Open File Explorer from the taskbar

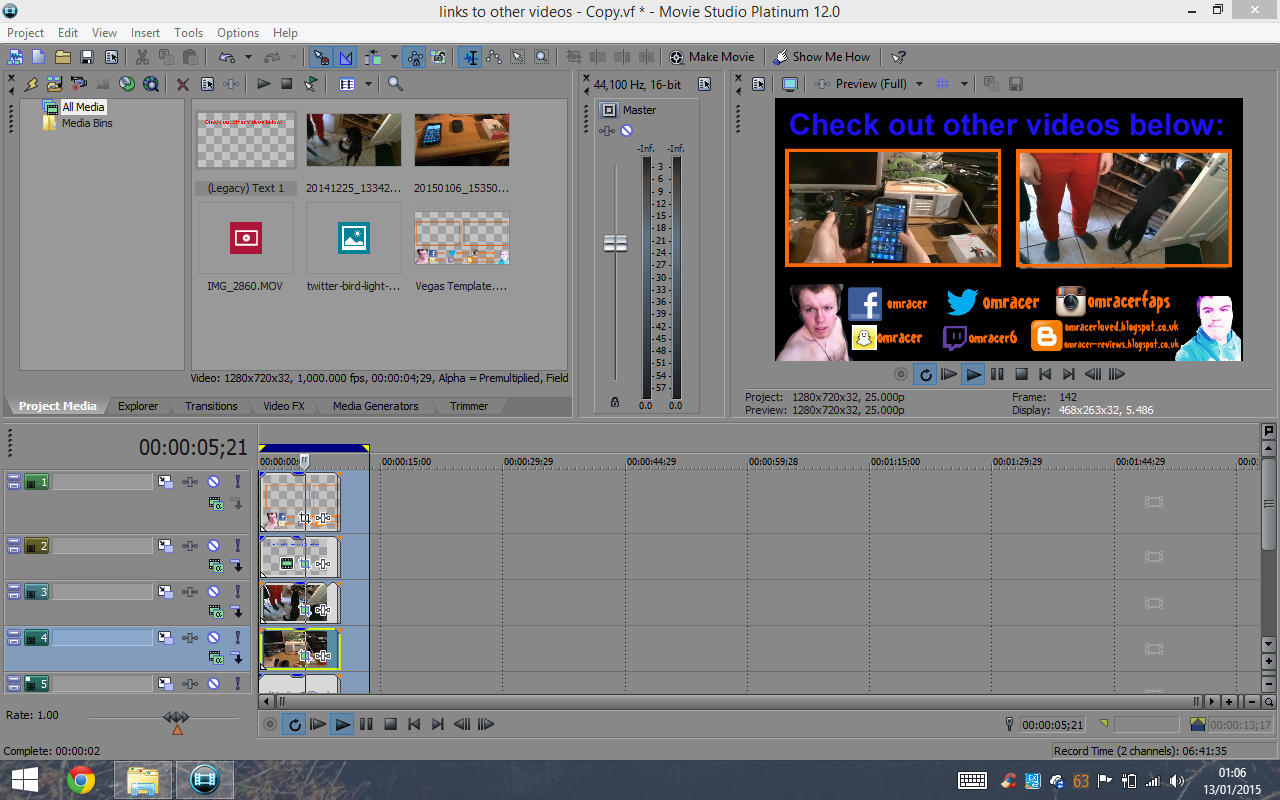point(143,779)
